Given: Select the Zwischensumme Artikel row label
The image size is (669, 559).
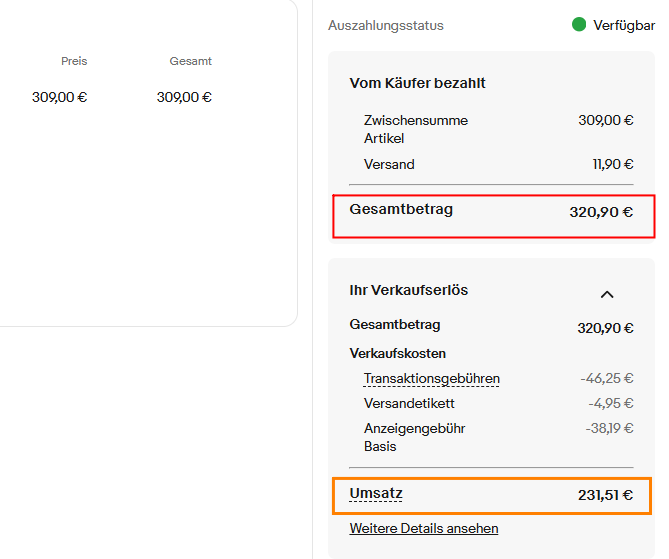Looking at the screenshot, I should tap(416, 129).
